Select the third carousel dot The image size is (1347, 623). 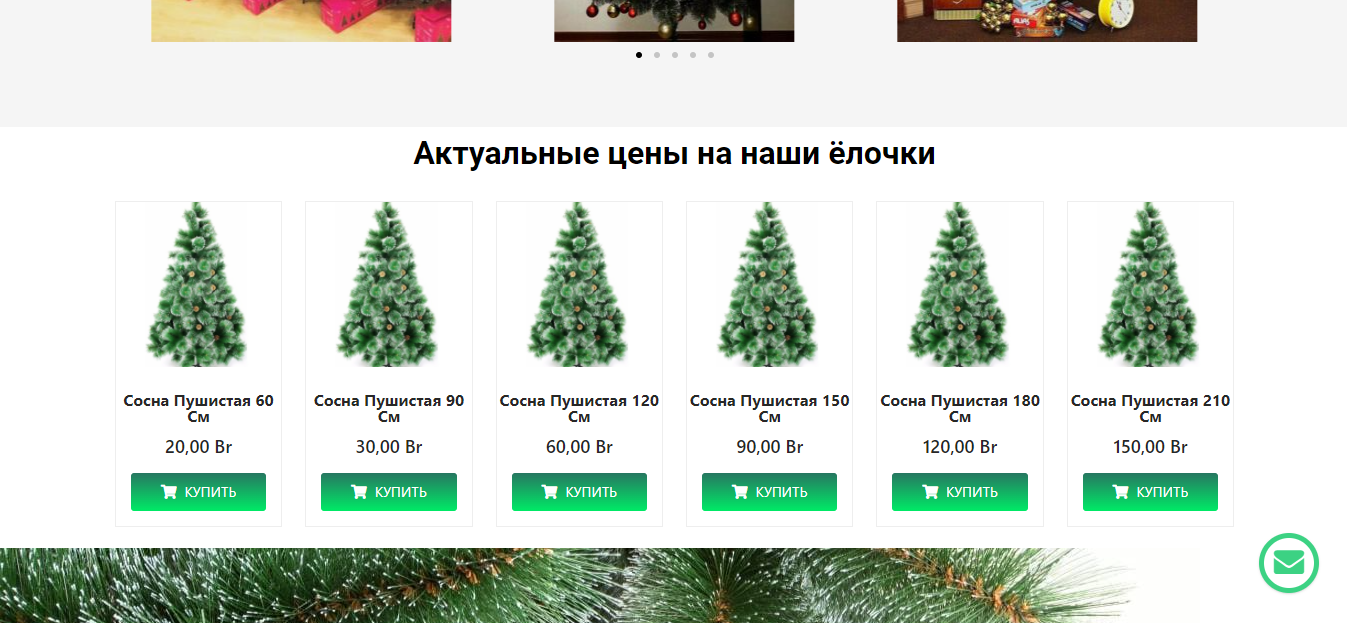click(x=675, y=55)
